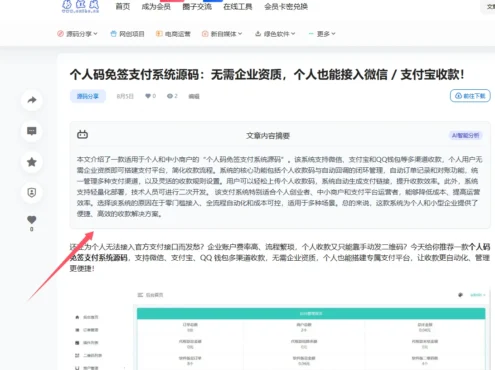495x370 pixels.
Task: Click the sidebar shield badge icon
Action: [x=32, y=192]
